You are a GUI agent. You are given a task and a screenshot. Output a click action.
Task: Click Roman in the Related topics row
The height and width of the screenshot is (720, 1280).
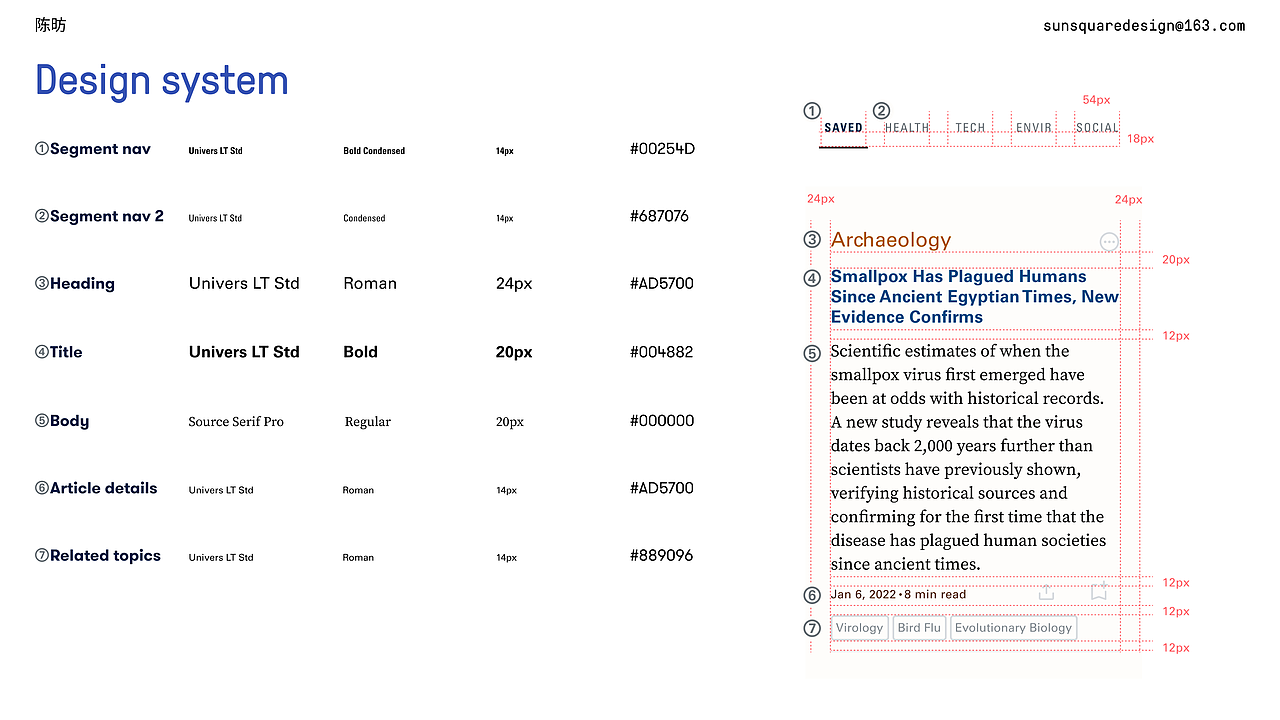click(x=358, y=558)
